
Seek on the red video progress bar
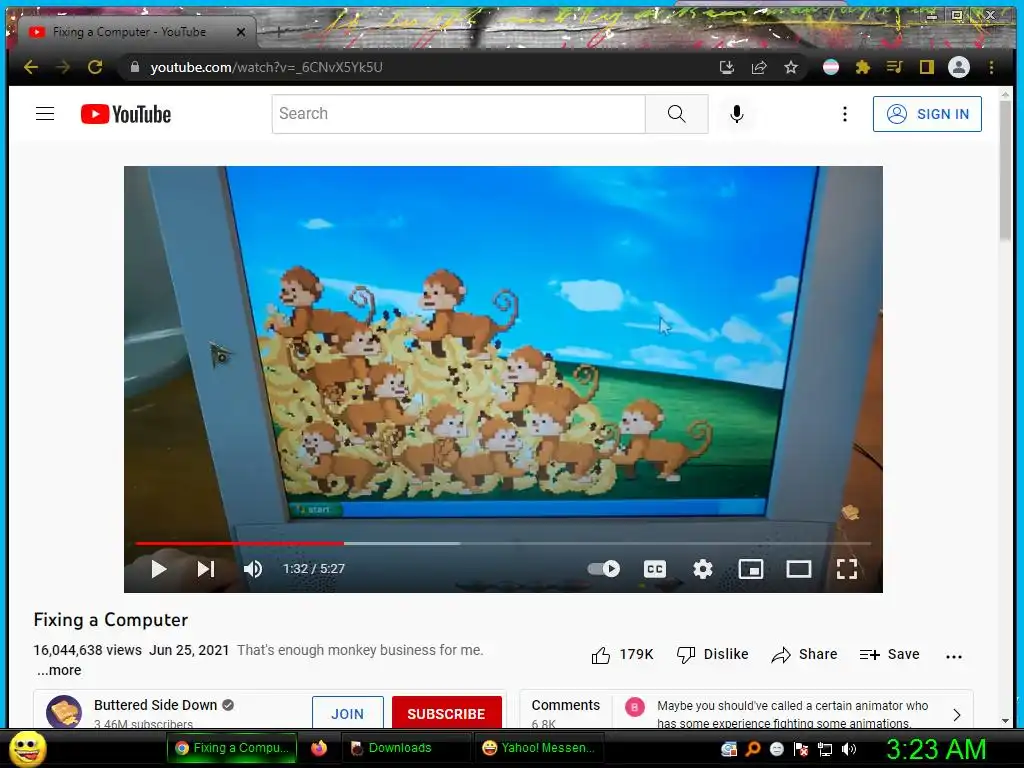pos(503,543)
